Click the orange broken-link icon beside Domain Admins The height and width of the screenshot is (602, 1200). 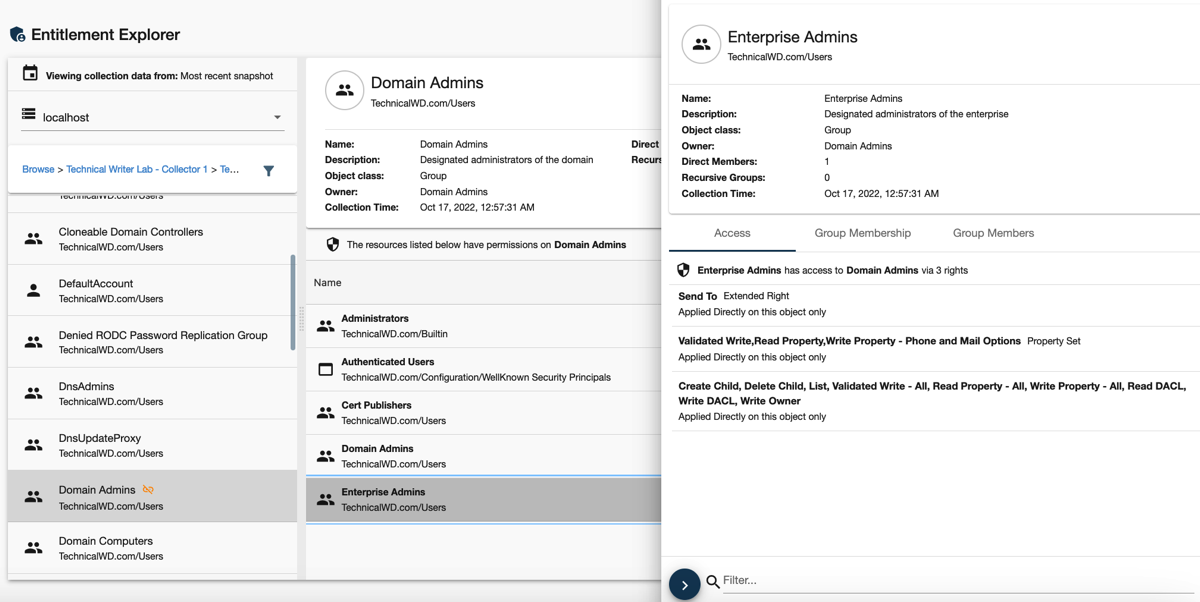148,490
